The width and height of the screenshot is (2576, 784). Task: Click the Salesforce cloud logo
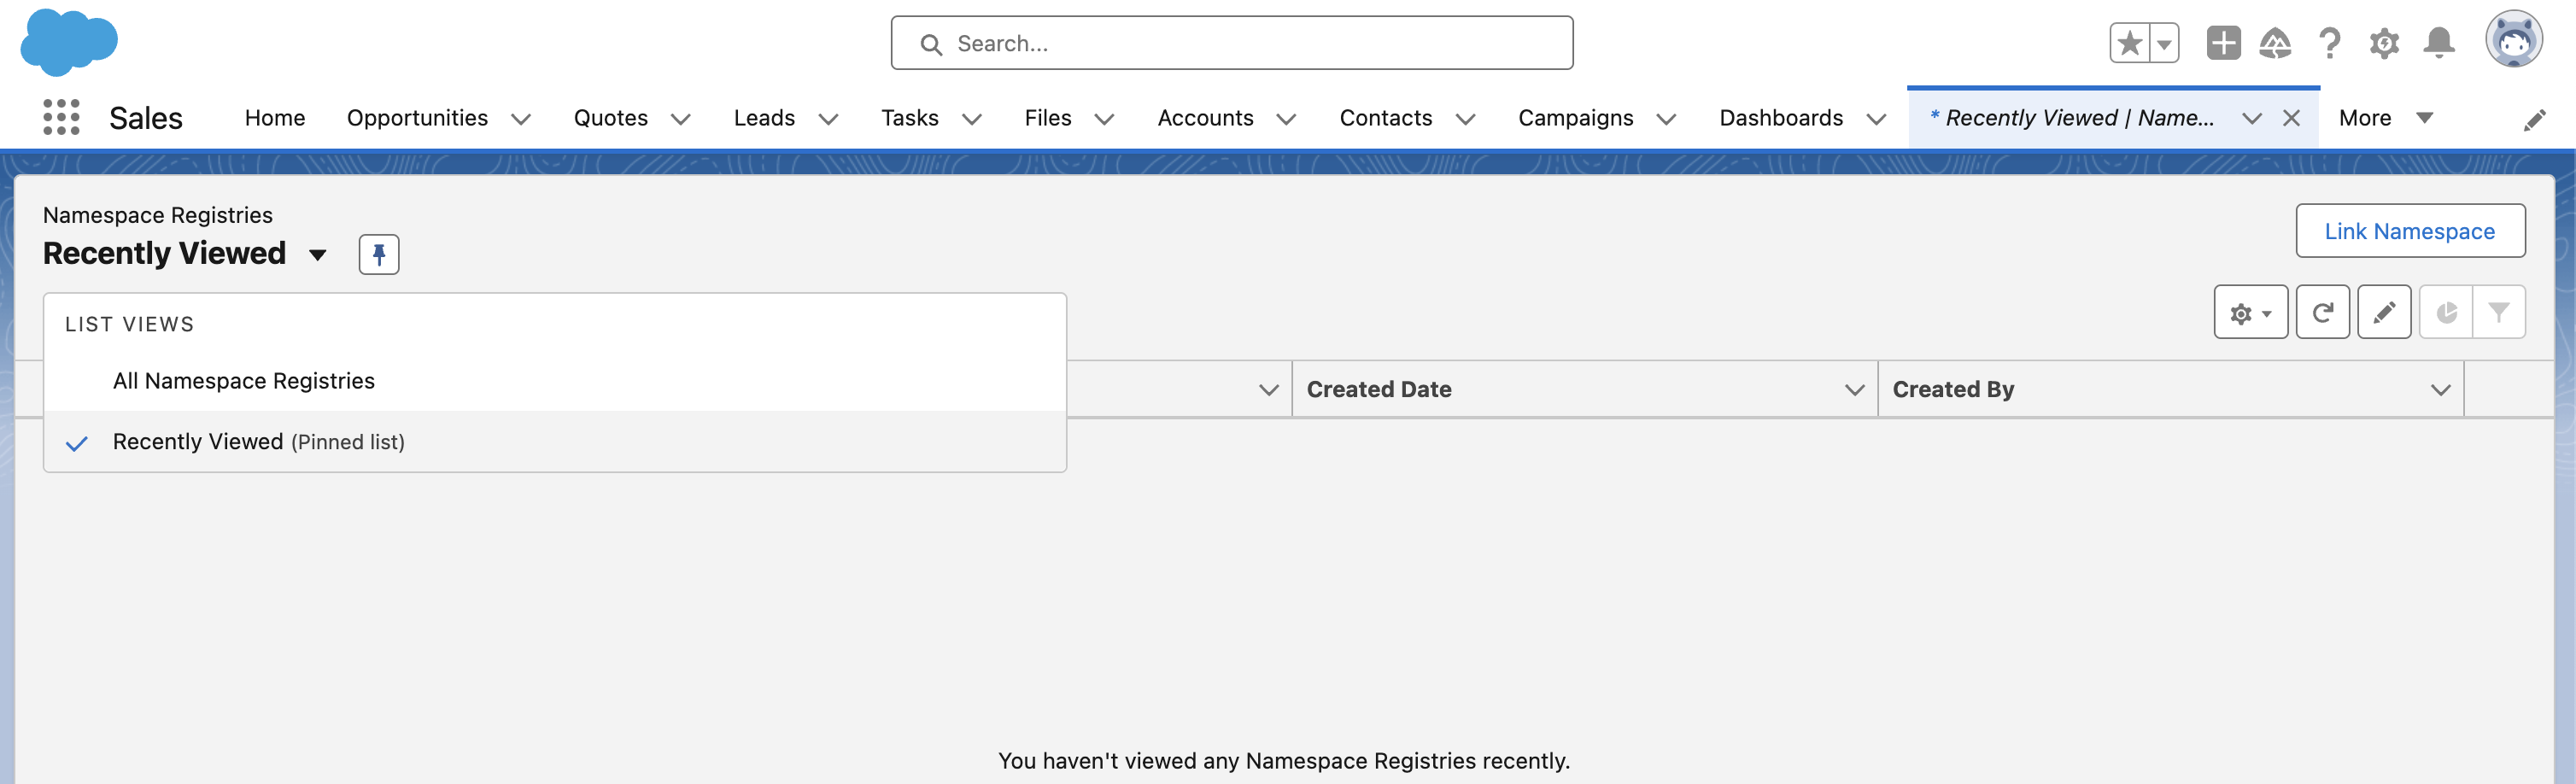(x=69, y=42)
